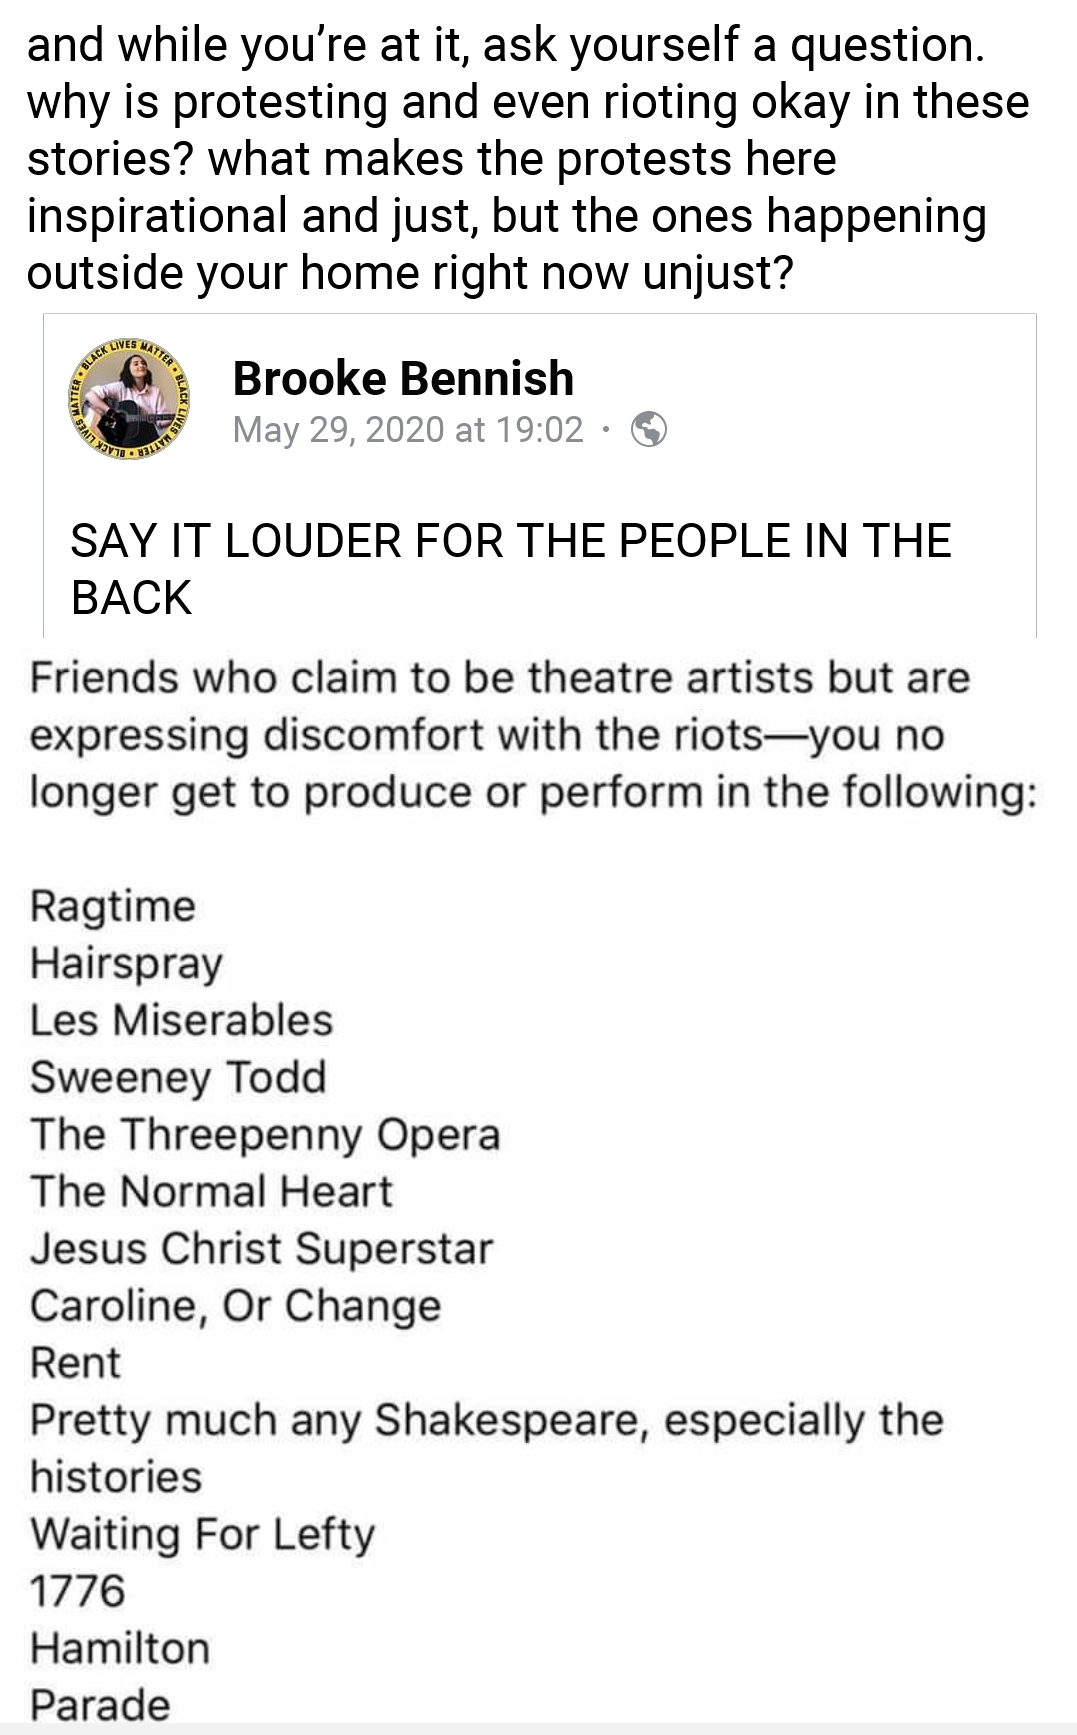Tap the Caroline, Or Change line
Image resolution: width=1077 pixels, height=1735 pixels.
click(235, 1305)
